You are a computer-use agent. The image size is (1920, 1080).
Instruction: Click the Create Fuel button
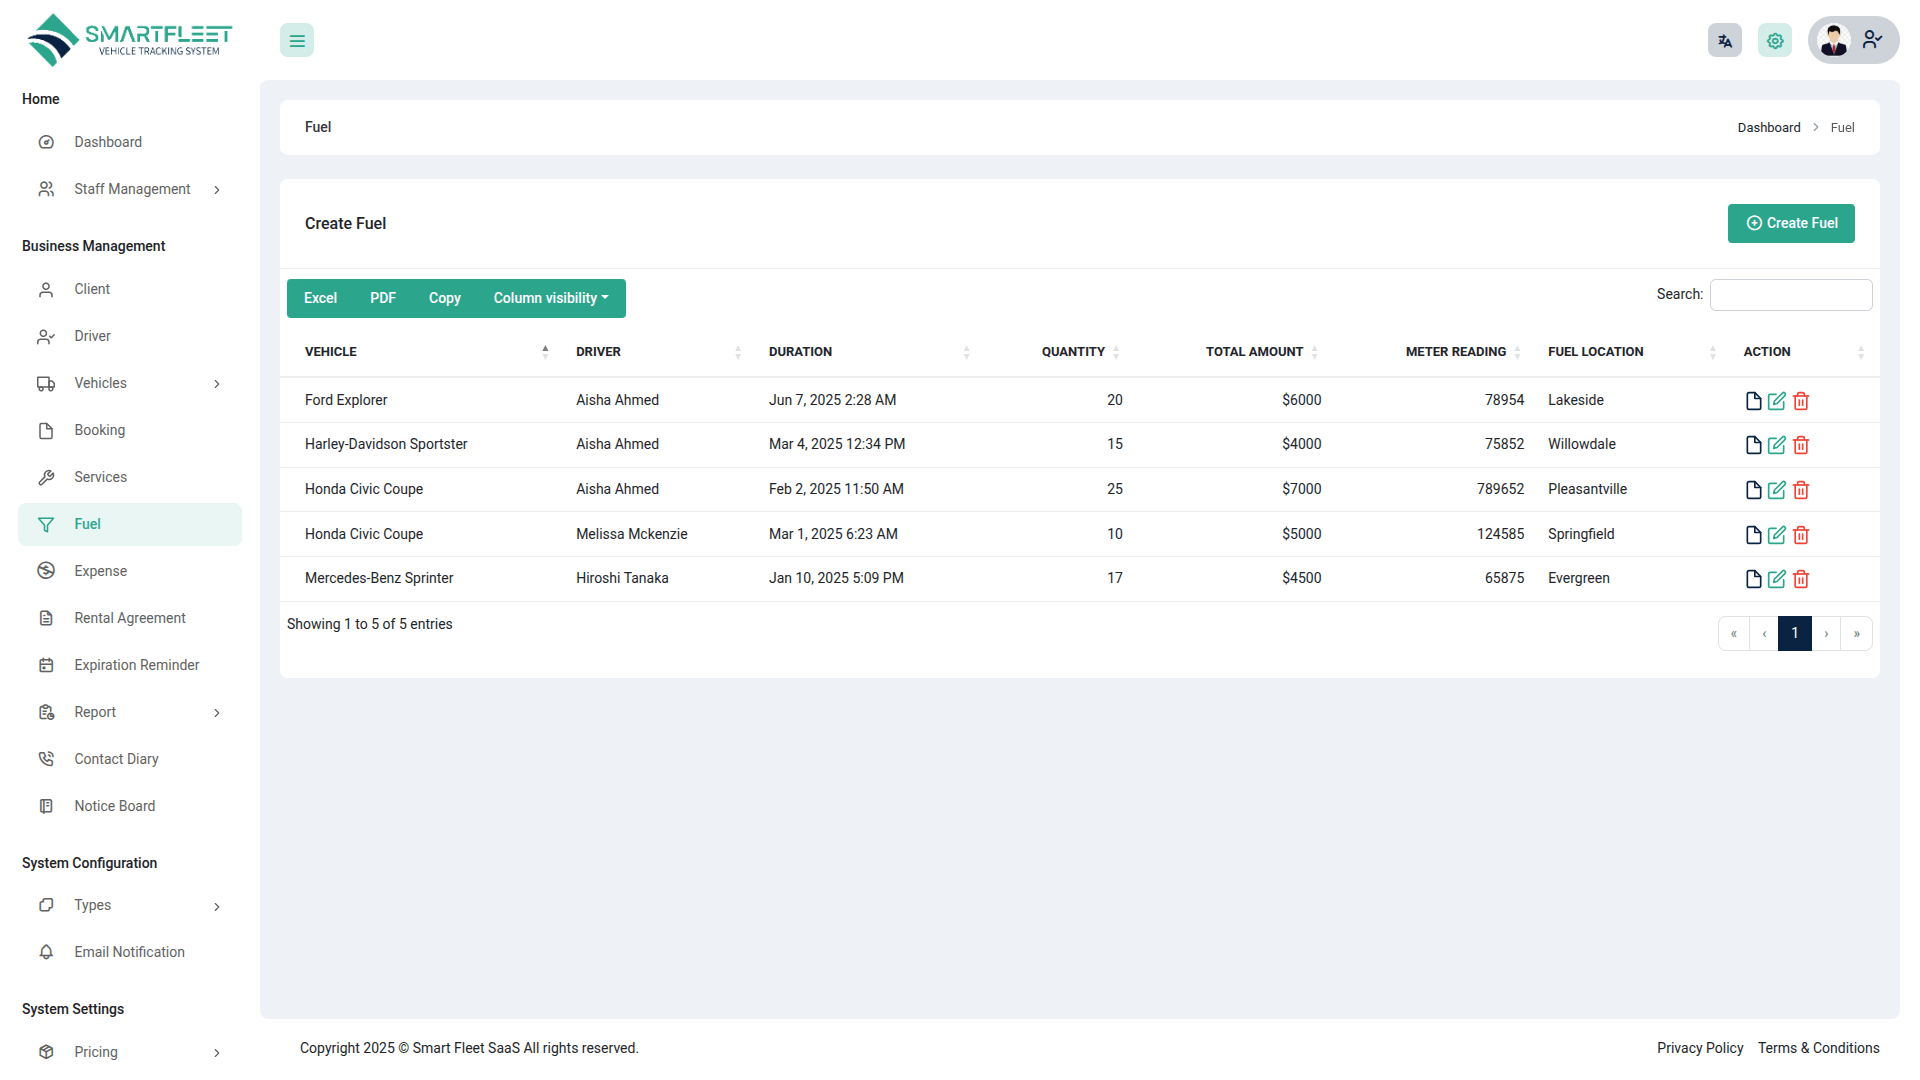tap(1790, 223)
